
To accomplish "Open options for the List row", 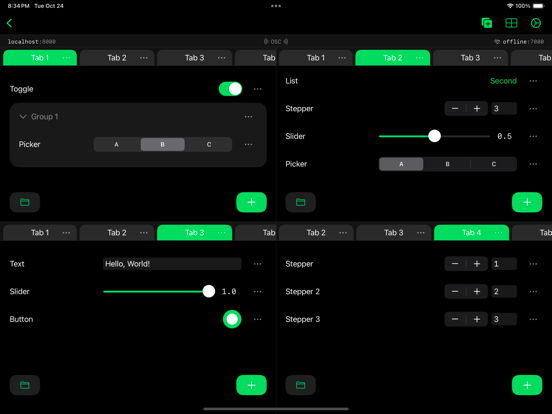I will 533,81.
